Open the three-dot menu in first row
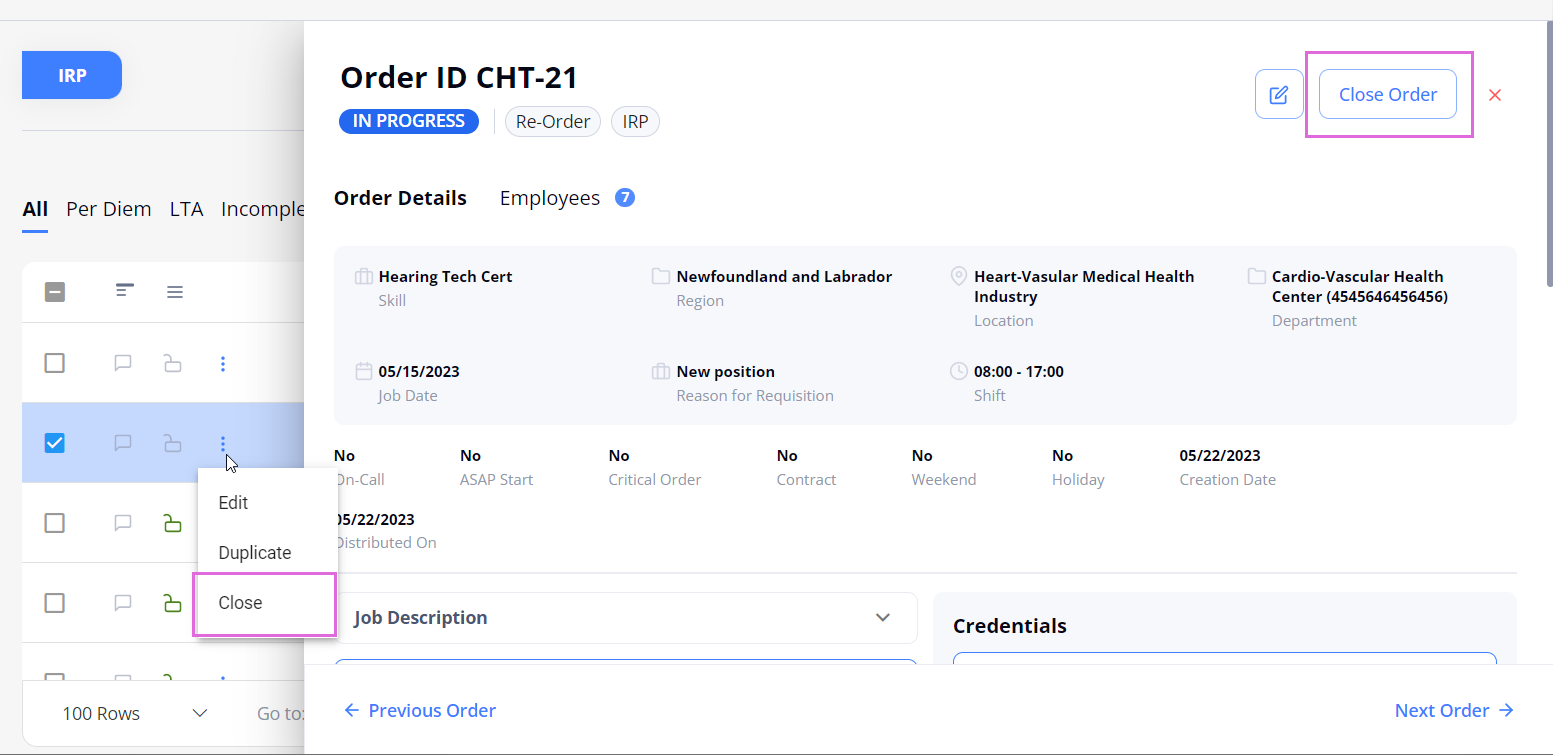Image resolution: width=1553 pixels, height=755 pixels. tap(223, 363)
